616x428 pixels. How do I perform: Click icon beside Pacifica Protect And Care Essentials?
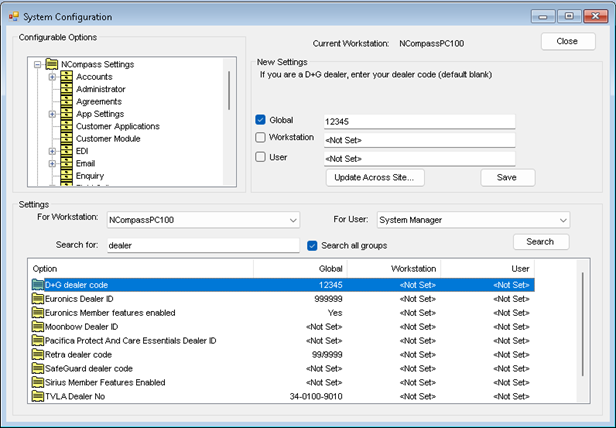pos(38,340)
